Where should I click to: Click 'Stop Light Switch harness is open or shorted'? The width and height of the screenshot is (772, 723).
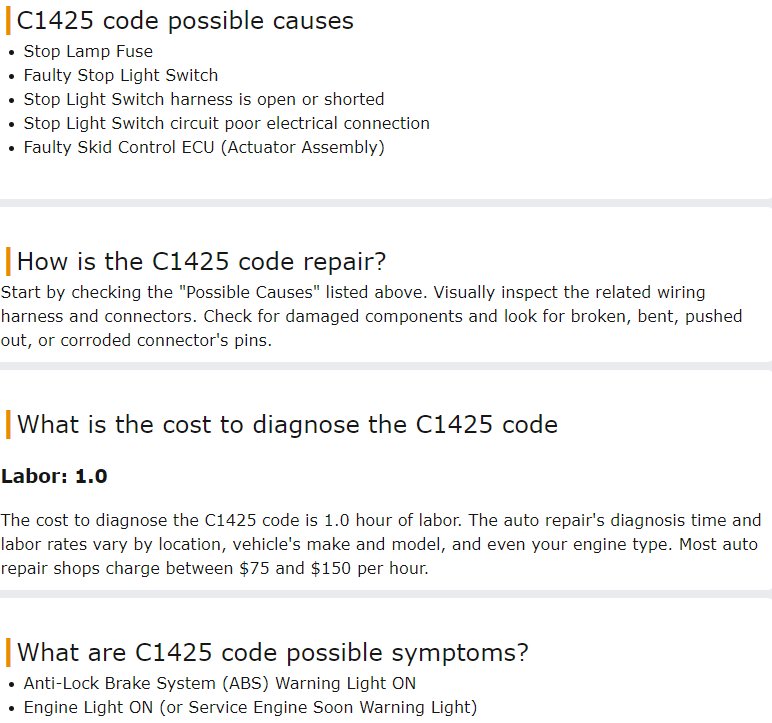click(204, 99)
